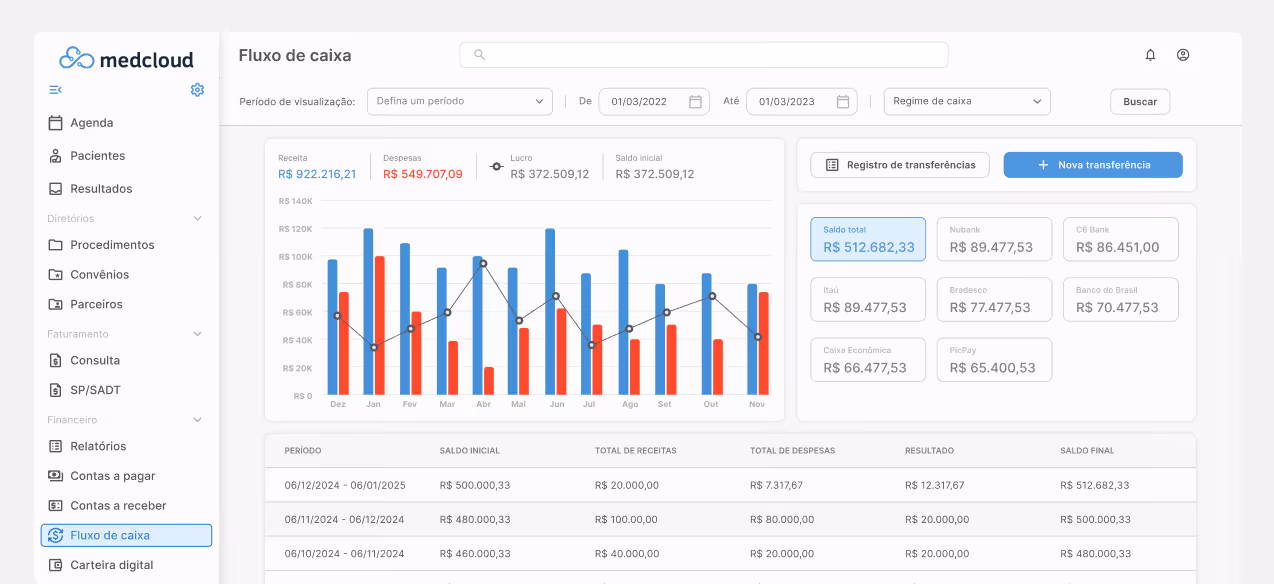Open the Regime de caixa dropdown
The image size is (1274, 584).
point(966,101)
